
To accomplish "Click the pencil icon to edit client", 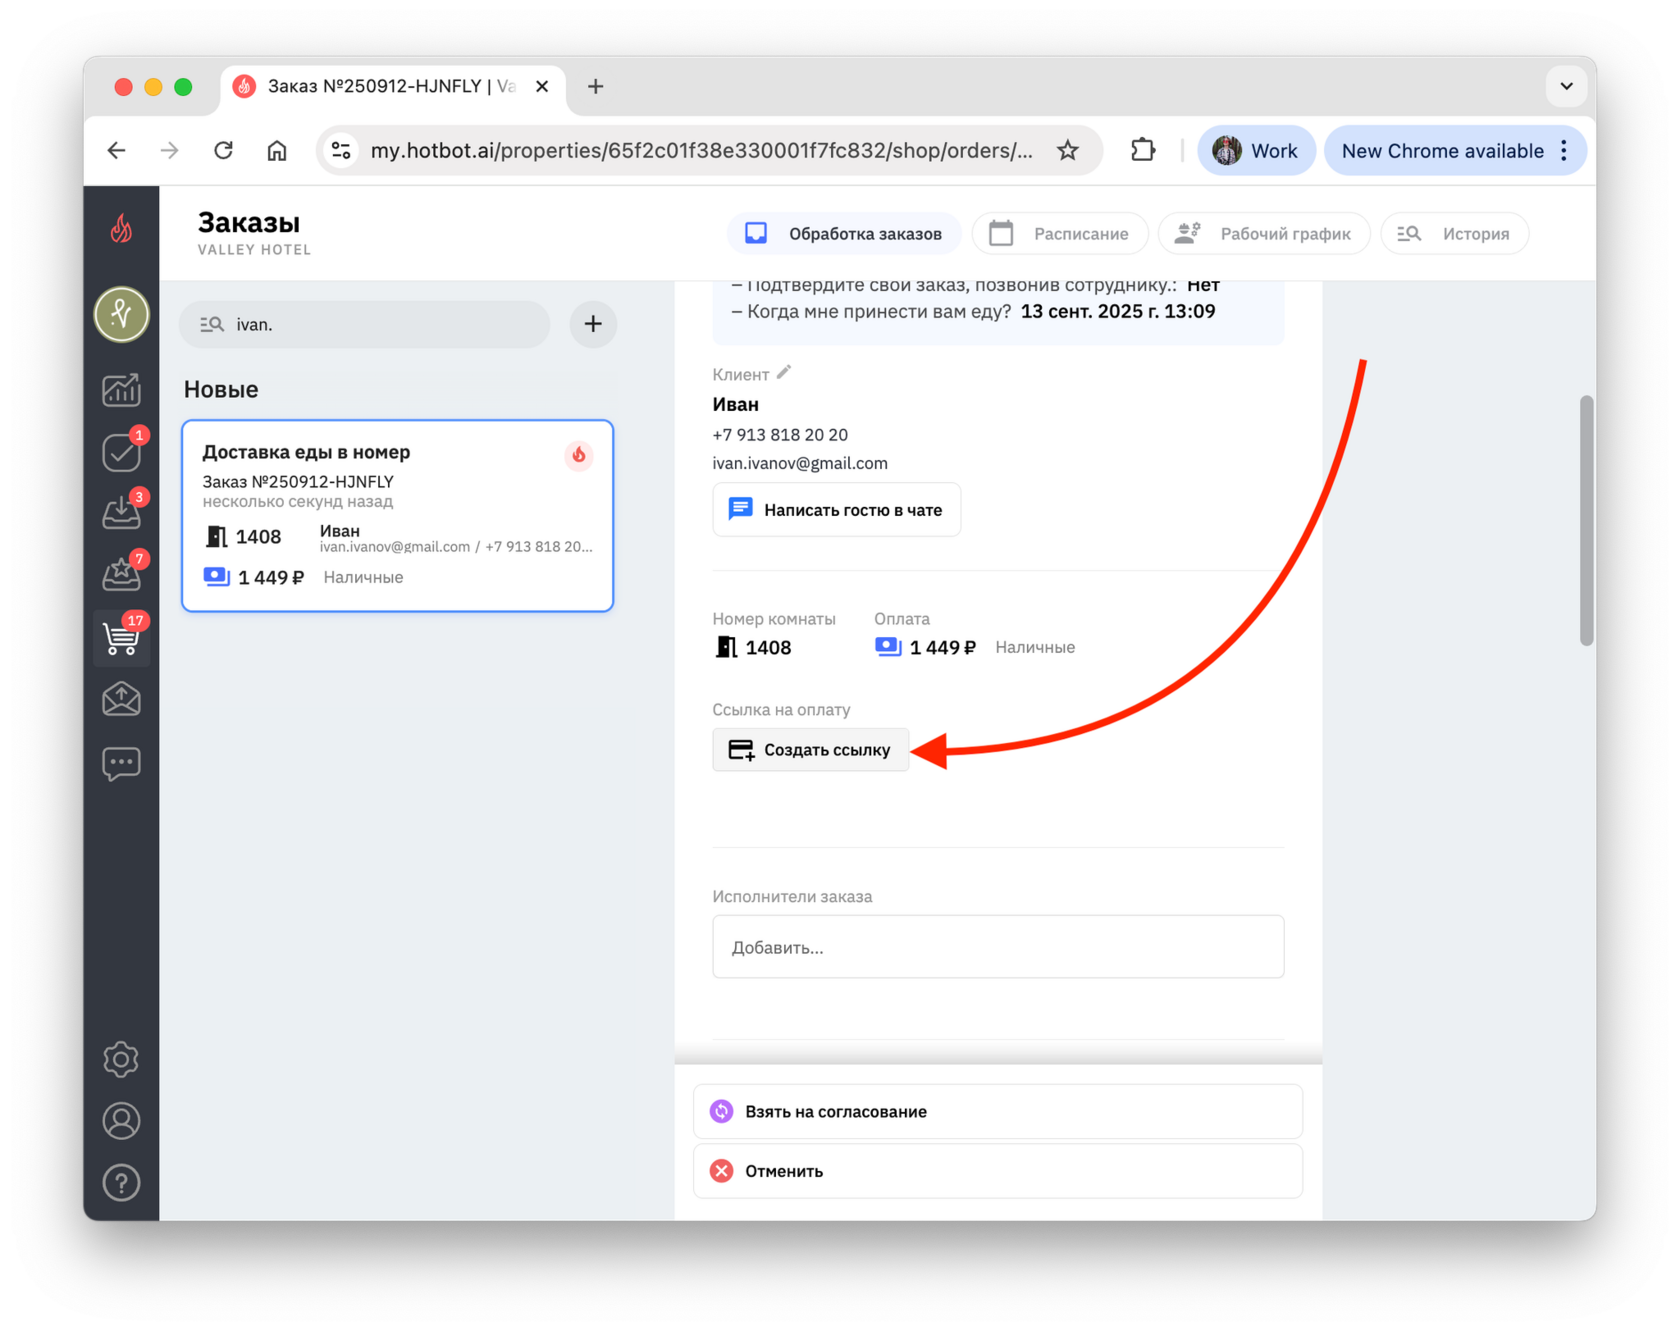I will (784, 372).
